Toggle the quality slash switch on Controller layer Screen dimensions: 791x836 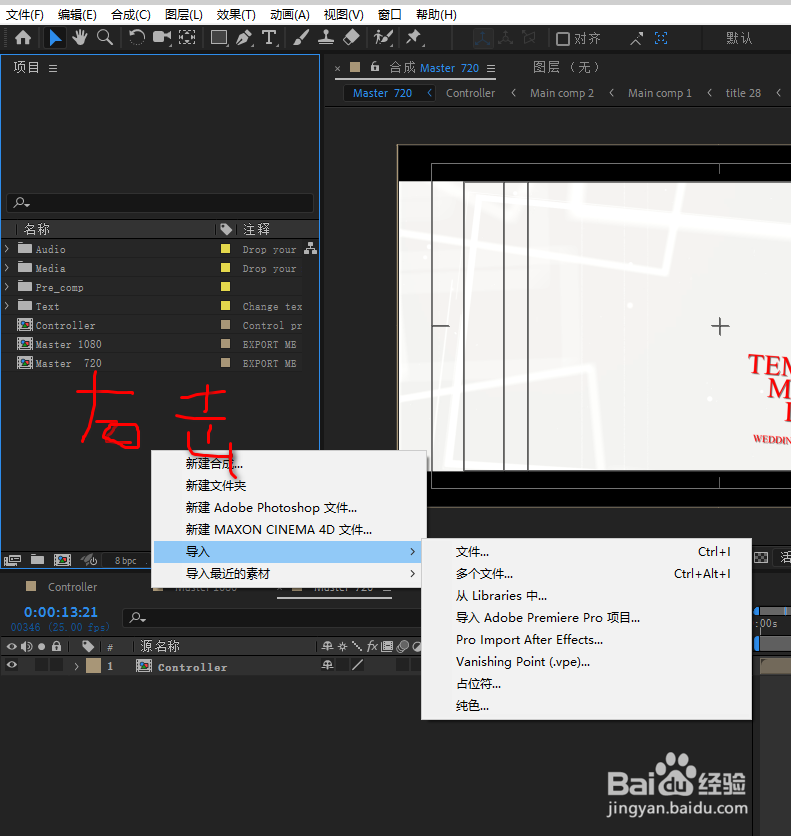coord(357,665)
